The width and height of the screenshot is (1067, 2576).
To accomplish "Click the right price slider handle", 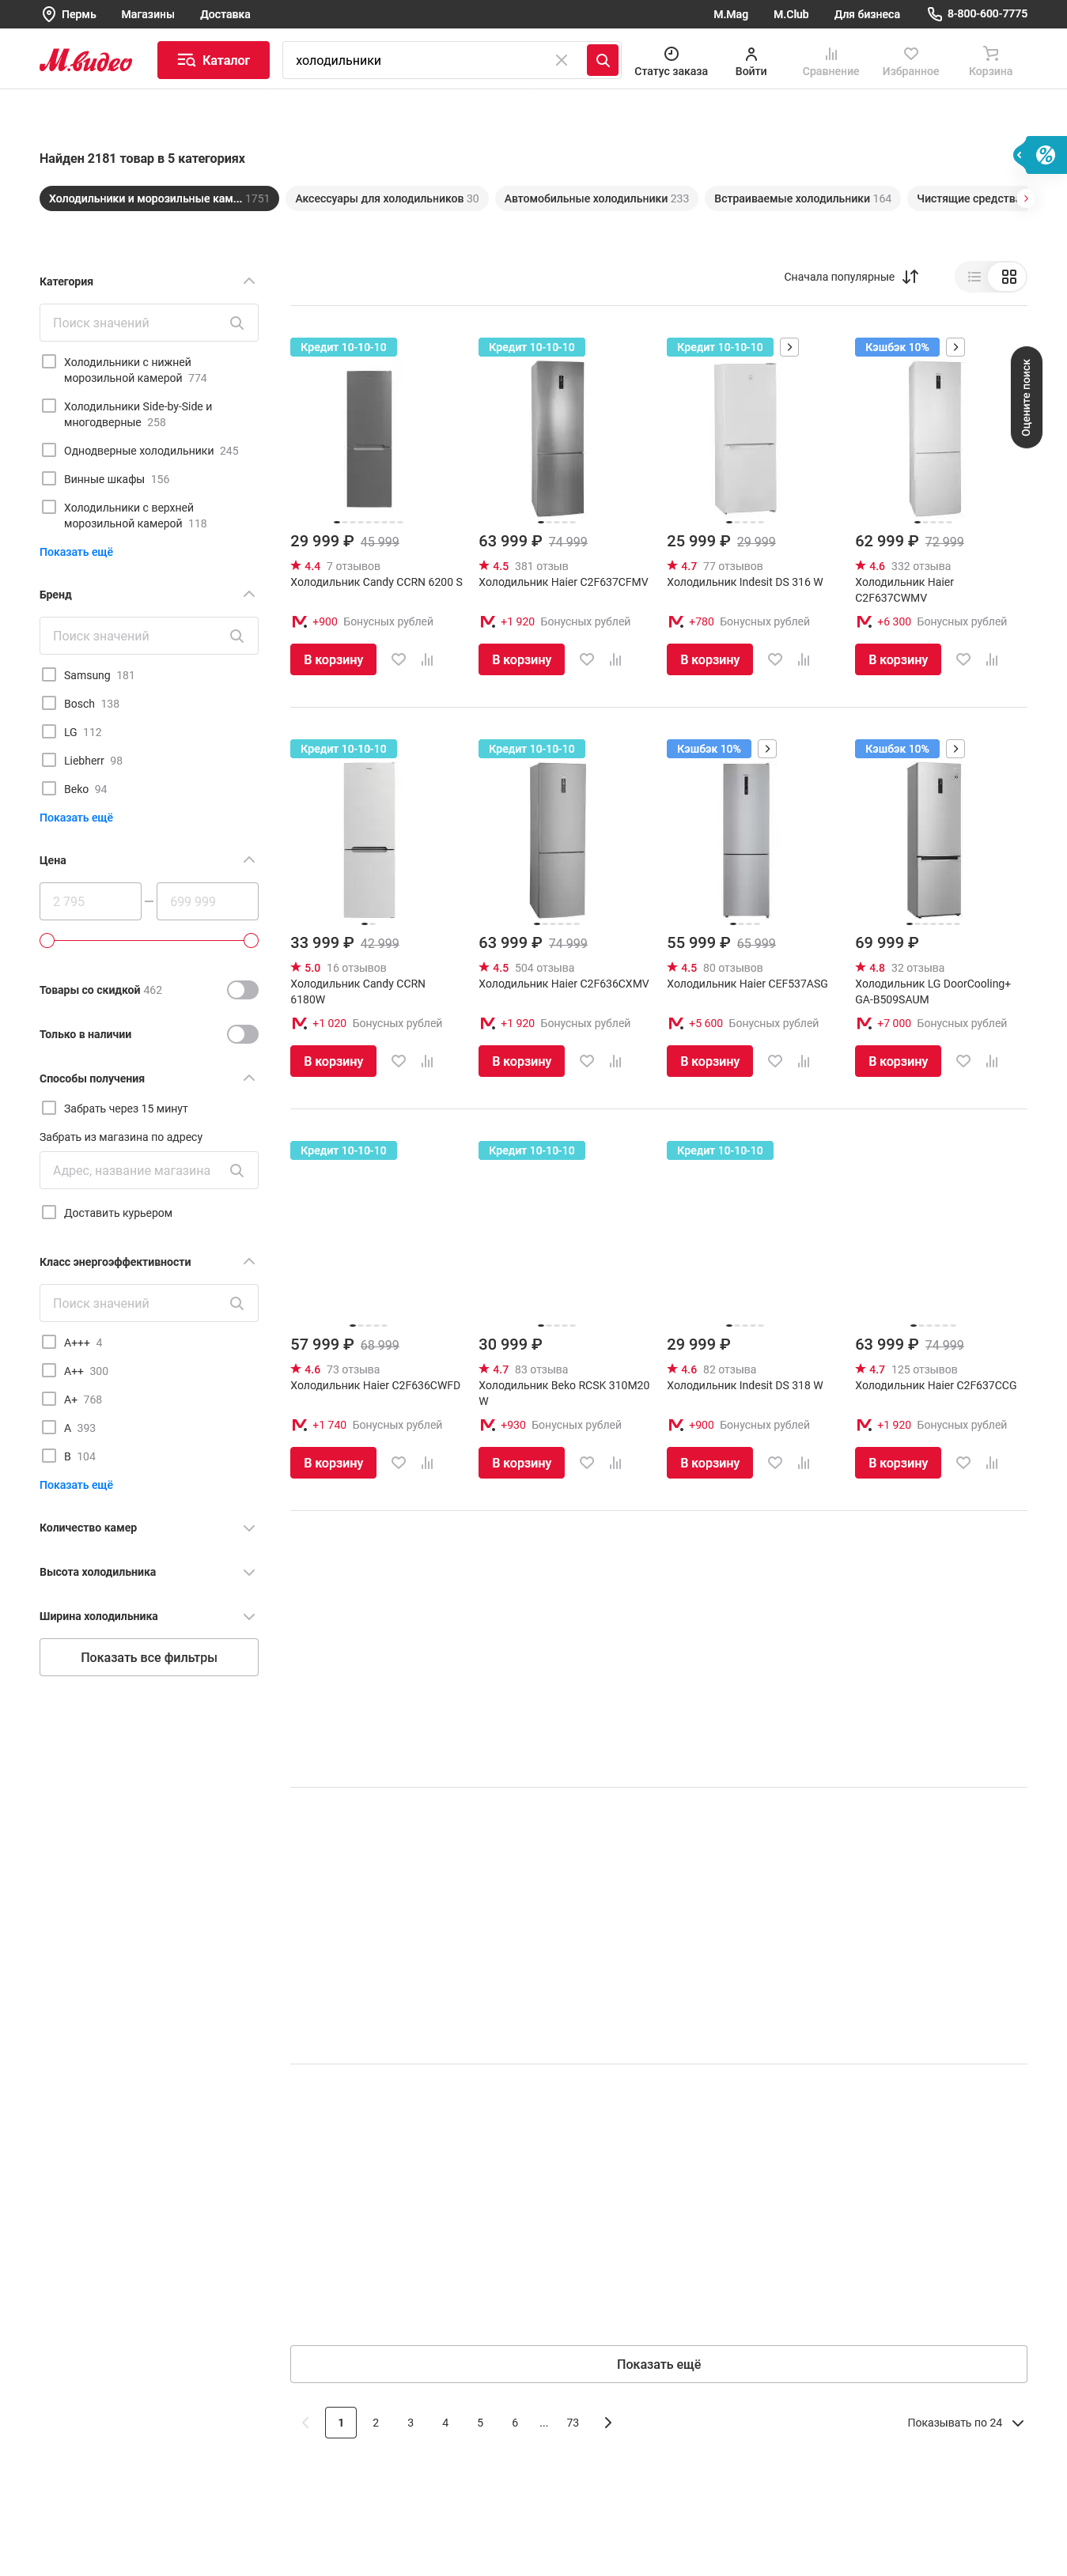I will click(x=251, y=940).
